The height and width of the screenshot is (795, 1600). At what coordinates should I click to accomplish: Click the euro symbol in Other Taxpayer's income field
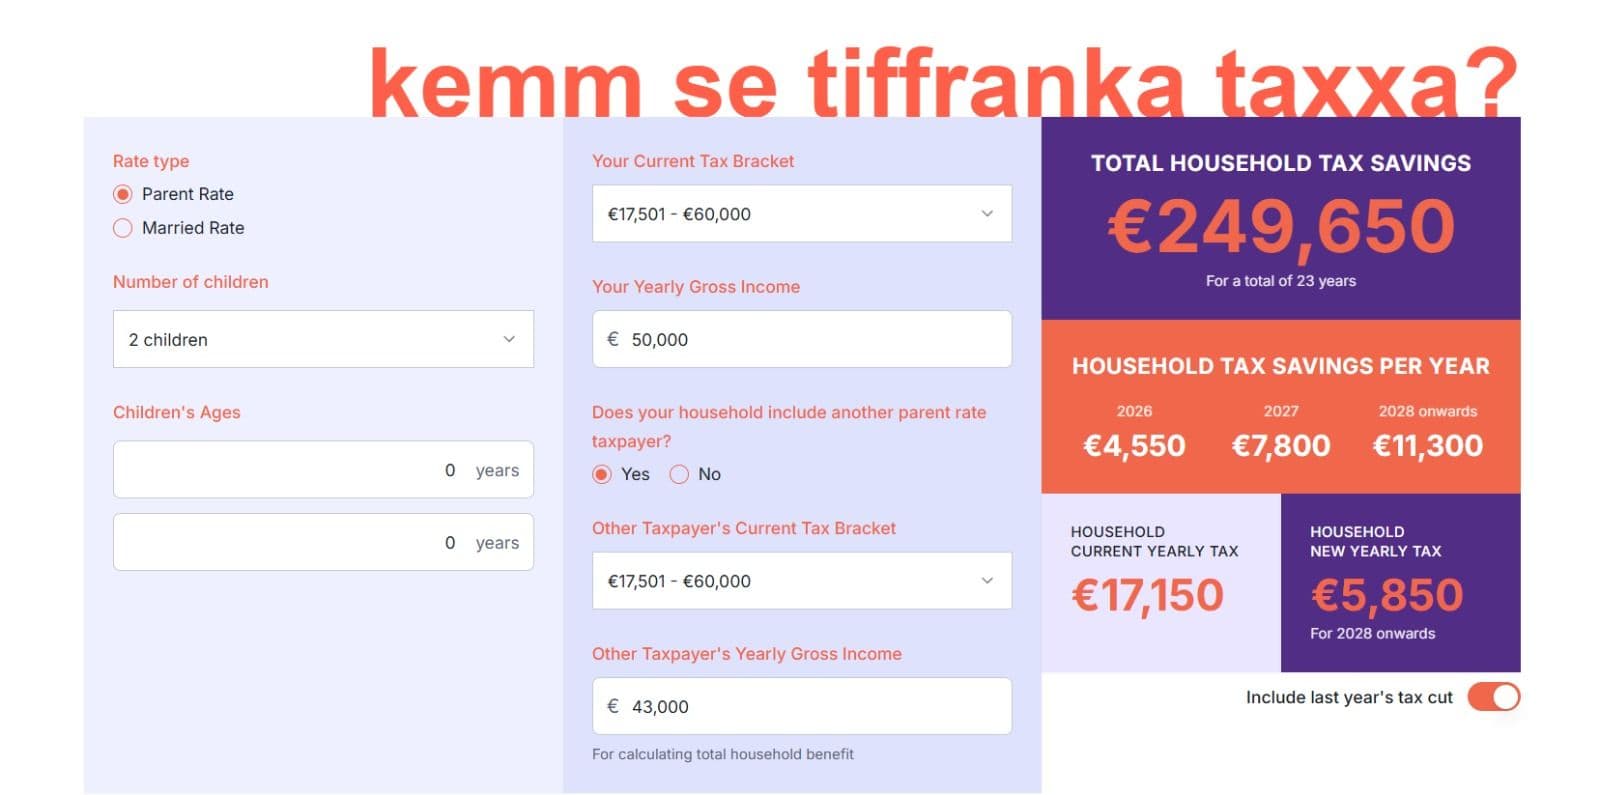(x=614, y=706)
